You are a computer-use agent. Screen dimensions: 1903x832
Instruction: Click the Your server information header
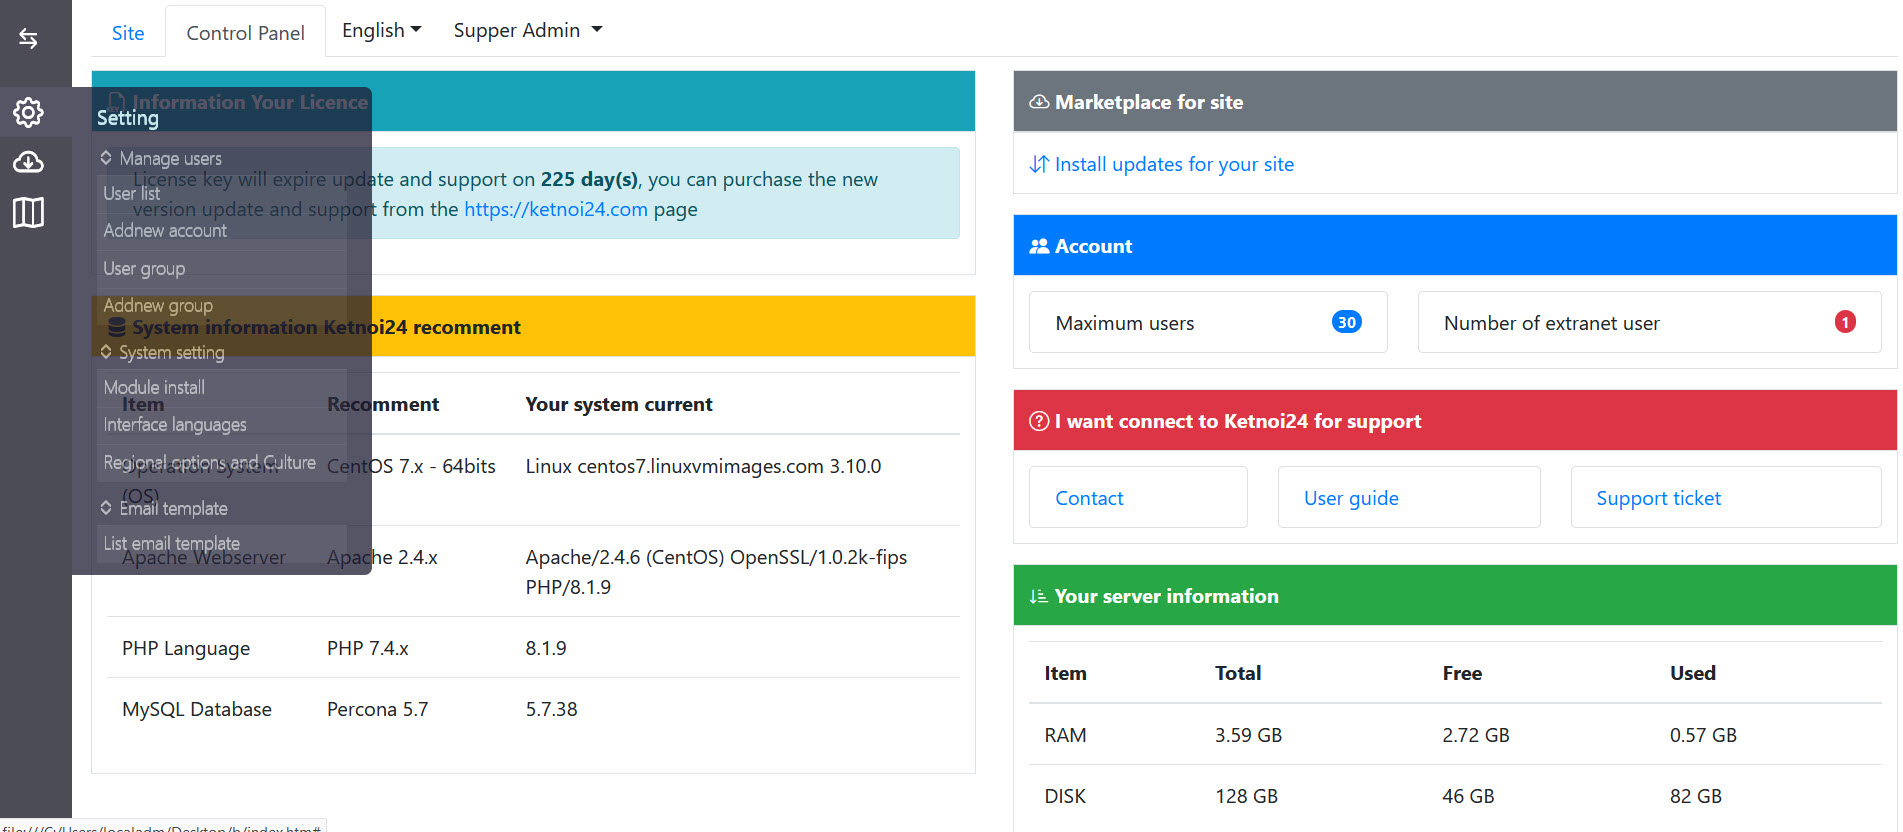pos(1455,596)
